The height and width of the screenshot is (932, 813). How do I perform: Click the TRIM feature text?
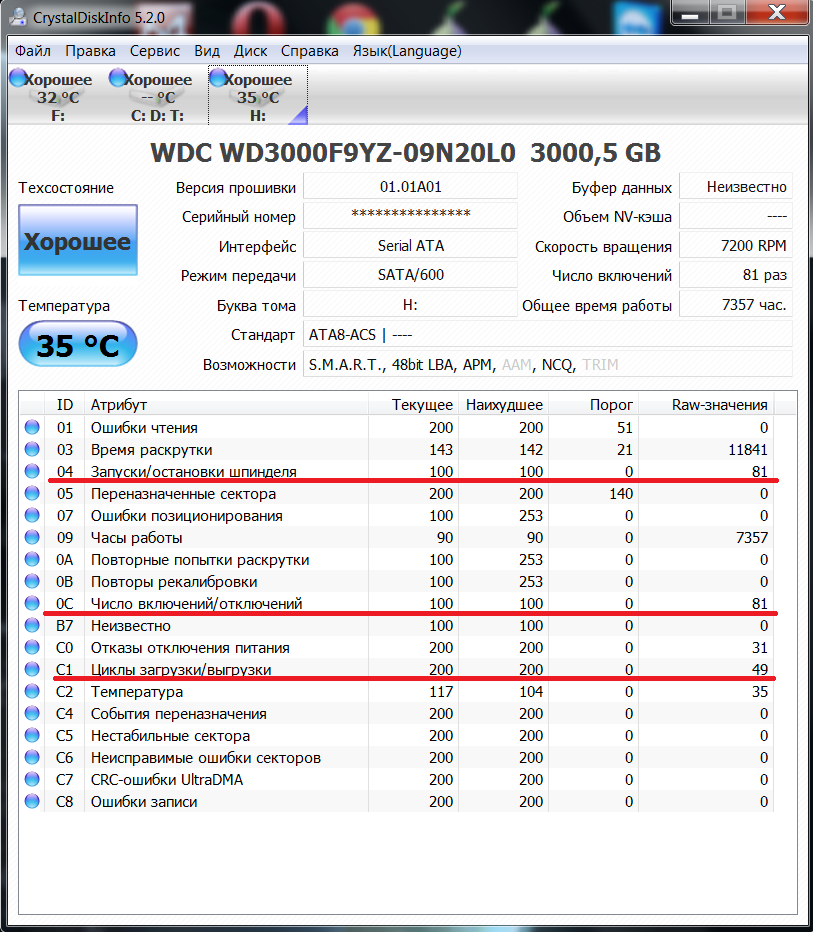coord(600,364)
